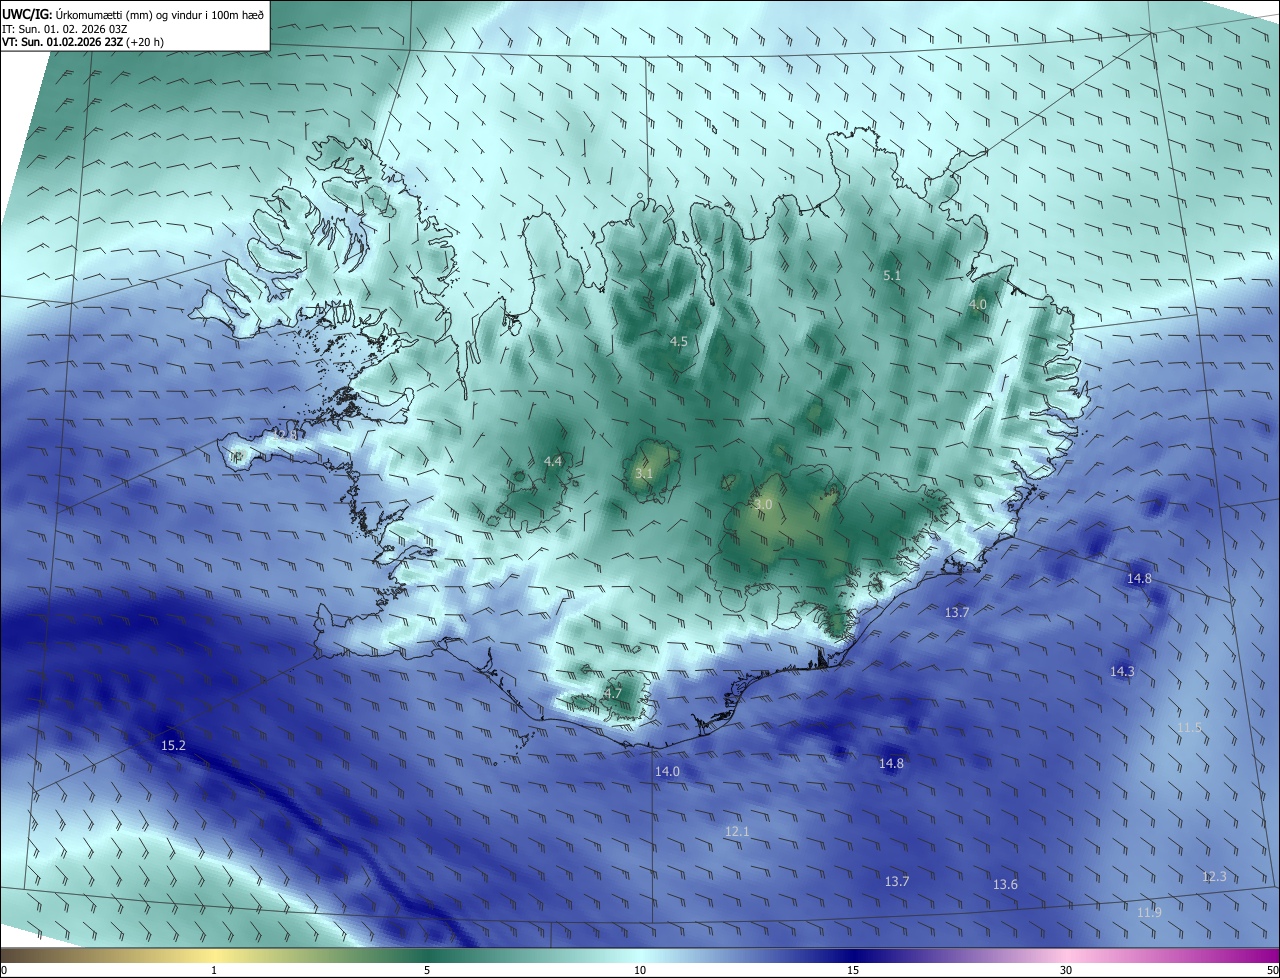
Task: Click the UWC/IG Úrkomumætti title line
Action: click(x=133, y=14)
